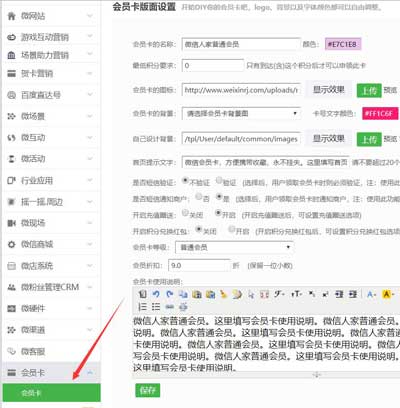The width and height of the screenshot is (400, 408).
Task: Click the people icon beside 微粉丝管理CRM
Action: [11, 287]
